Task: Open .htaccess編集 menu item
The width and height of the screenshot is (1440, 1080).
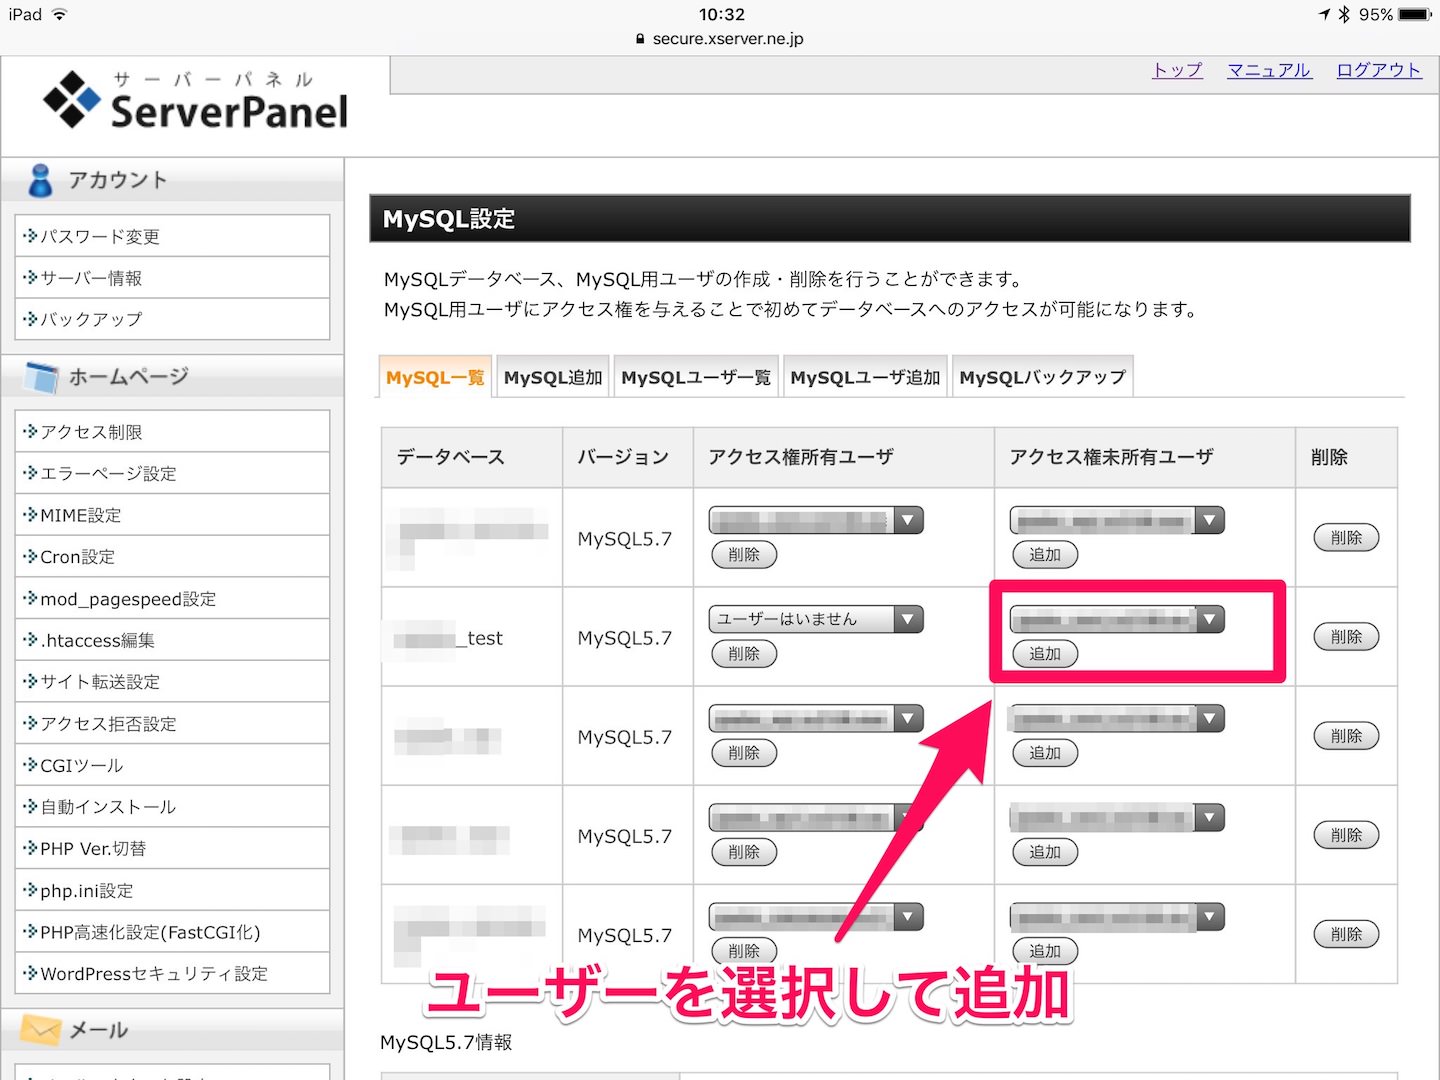Action: point(172,640)
